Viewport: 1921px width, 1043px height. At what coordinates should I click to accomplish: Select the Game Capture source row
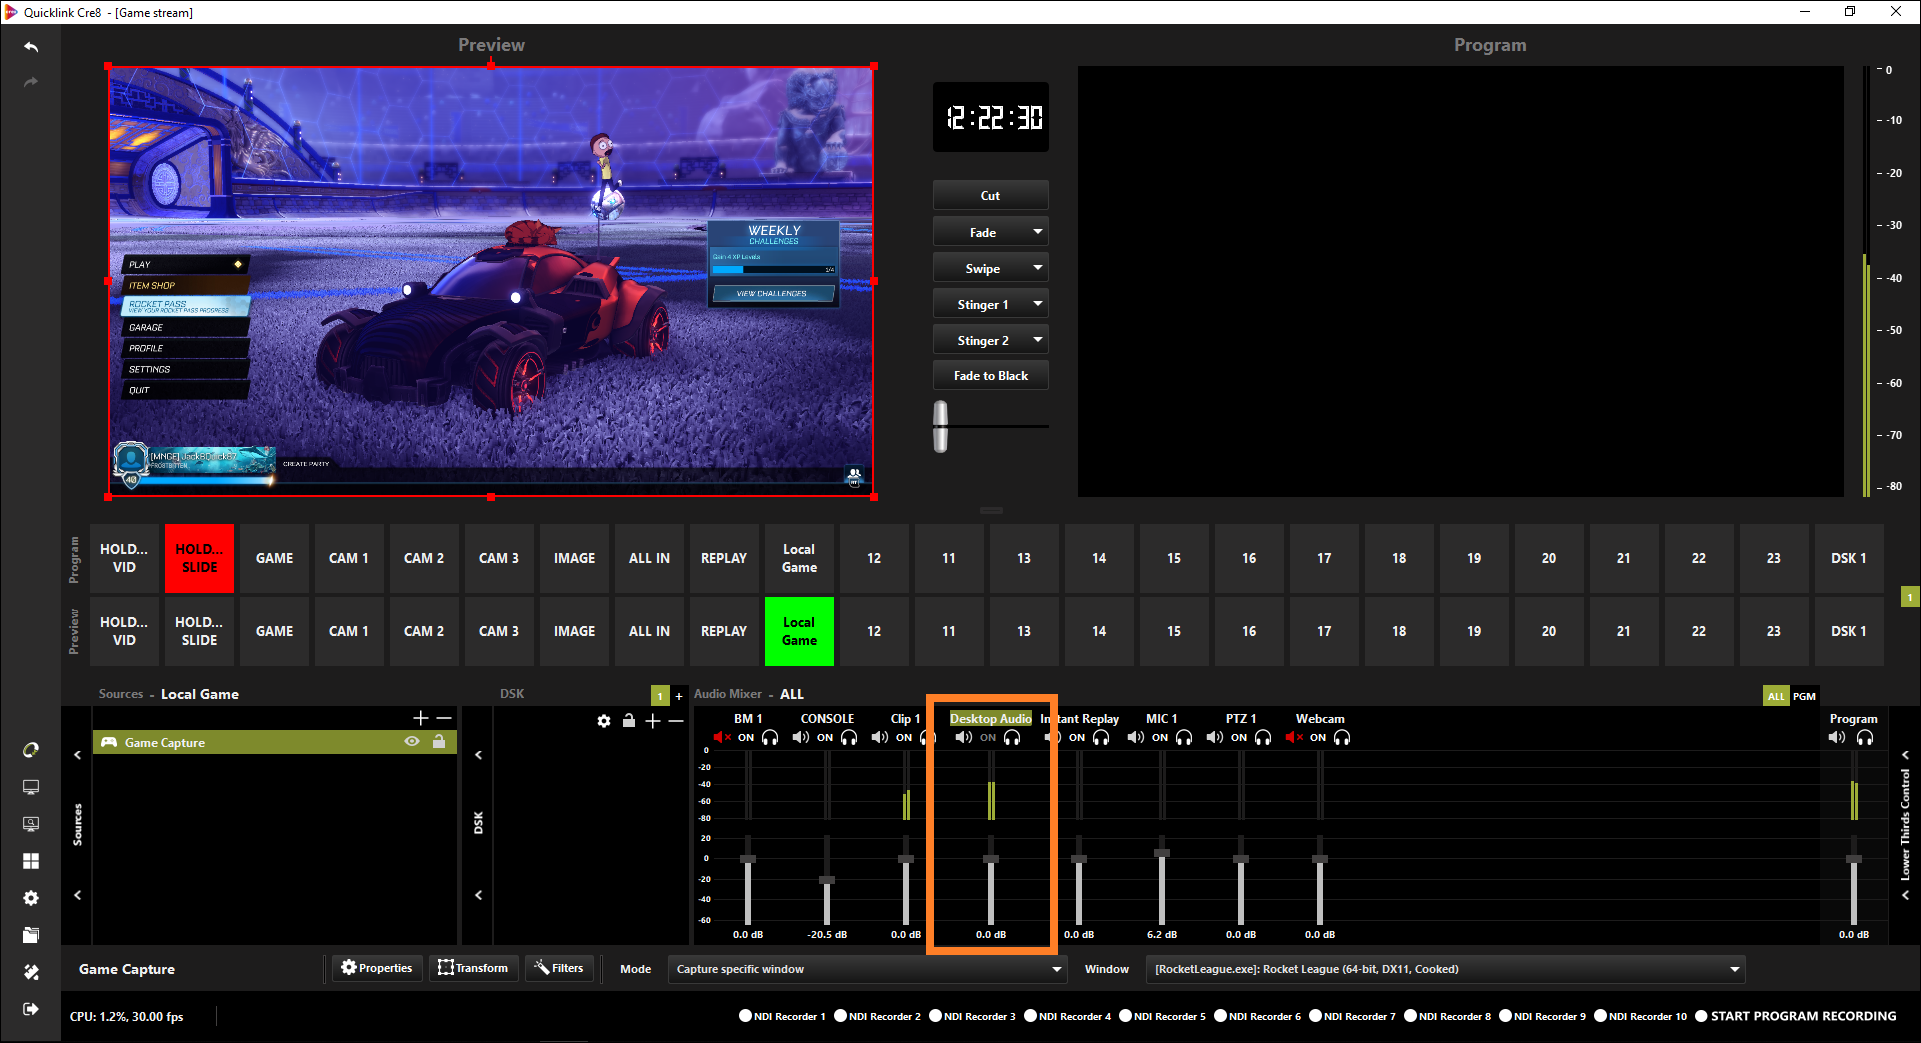[x=275, y=742]
